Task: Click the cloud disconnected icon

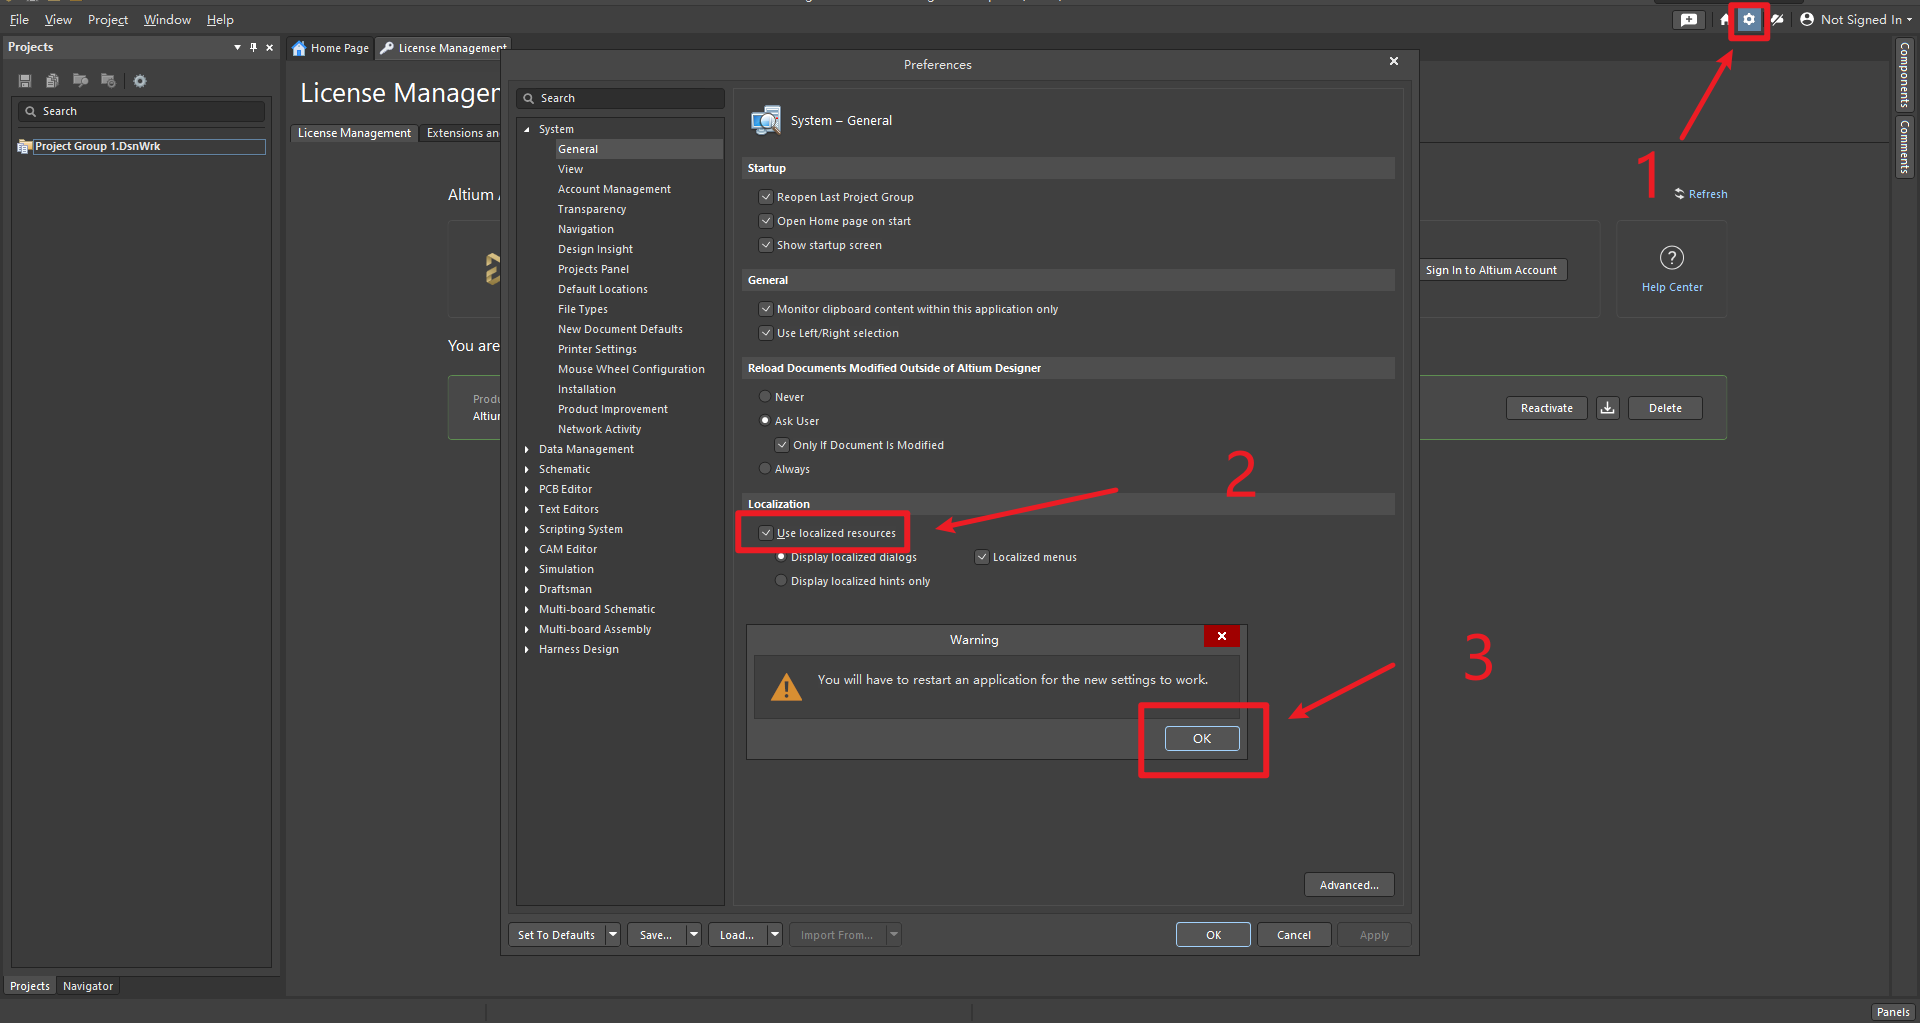Action: pyautogui.click(x=1777, y=19)
